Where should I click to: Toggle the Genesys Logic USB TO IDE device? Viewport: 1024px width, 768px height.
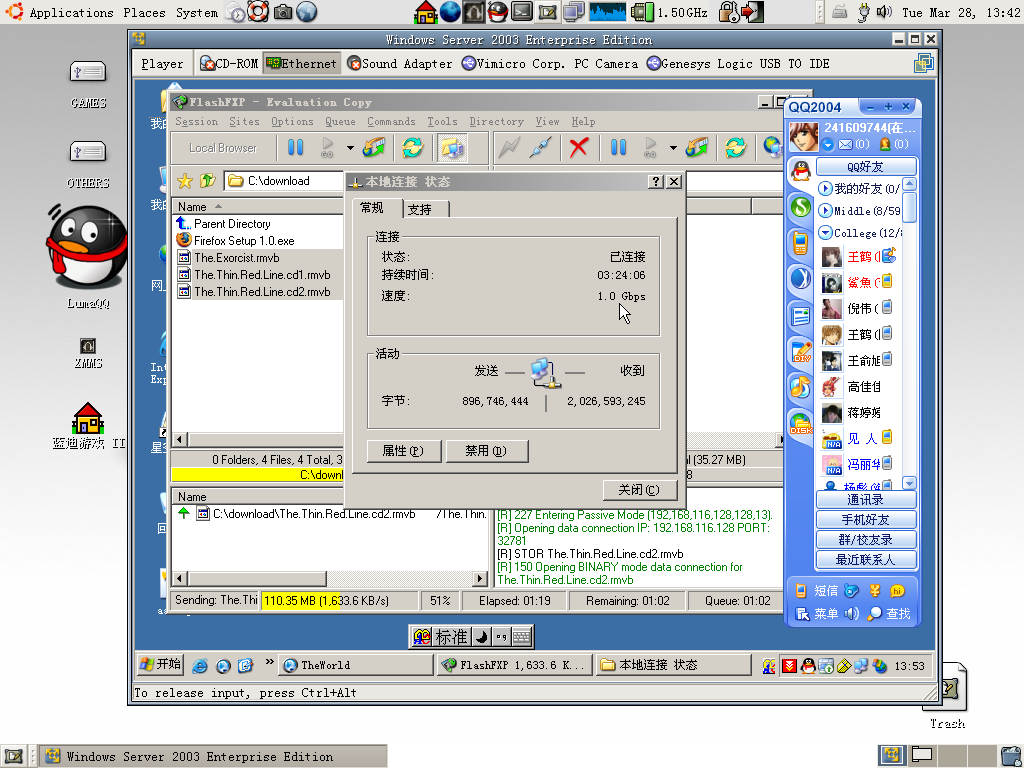(x=738, y=63)
